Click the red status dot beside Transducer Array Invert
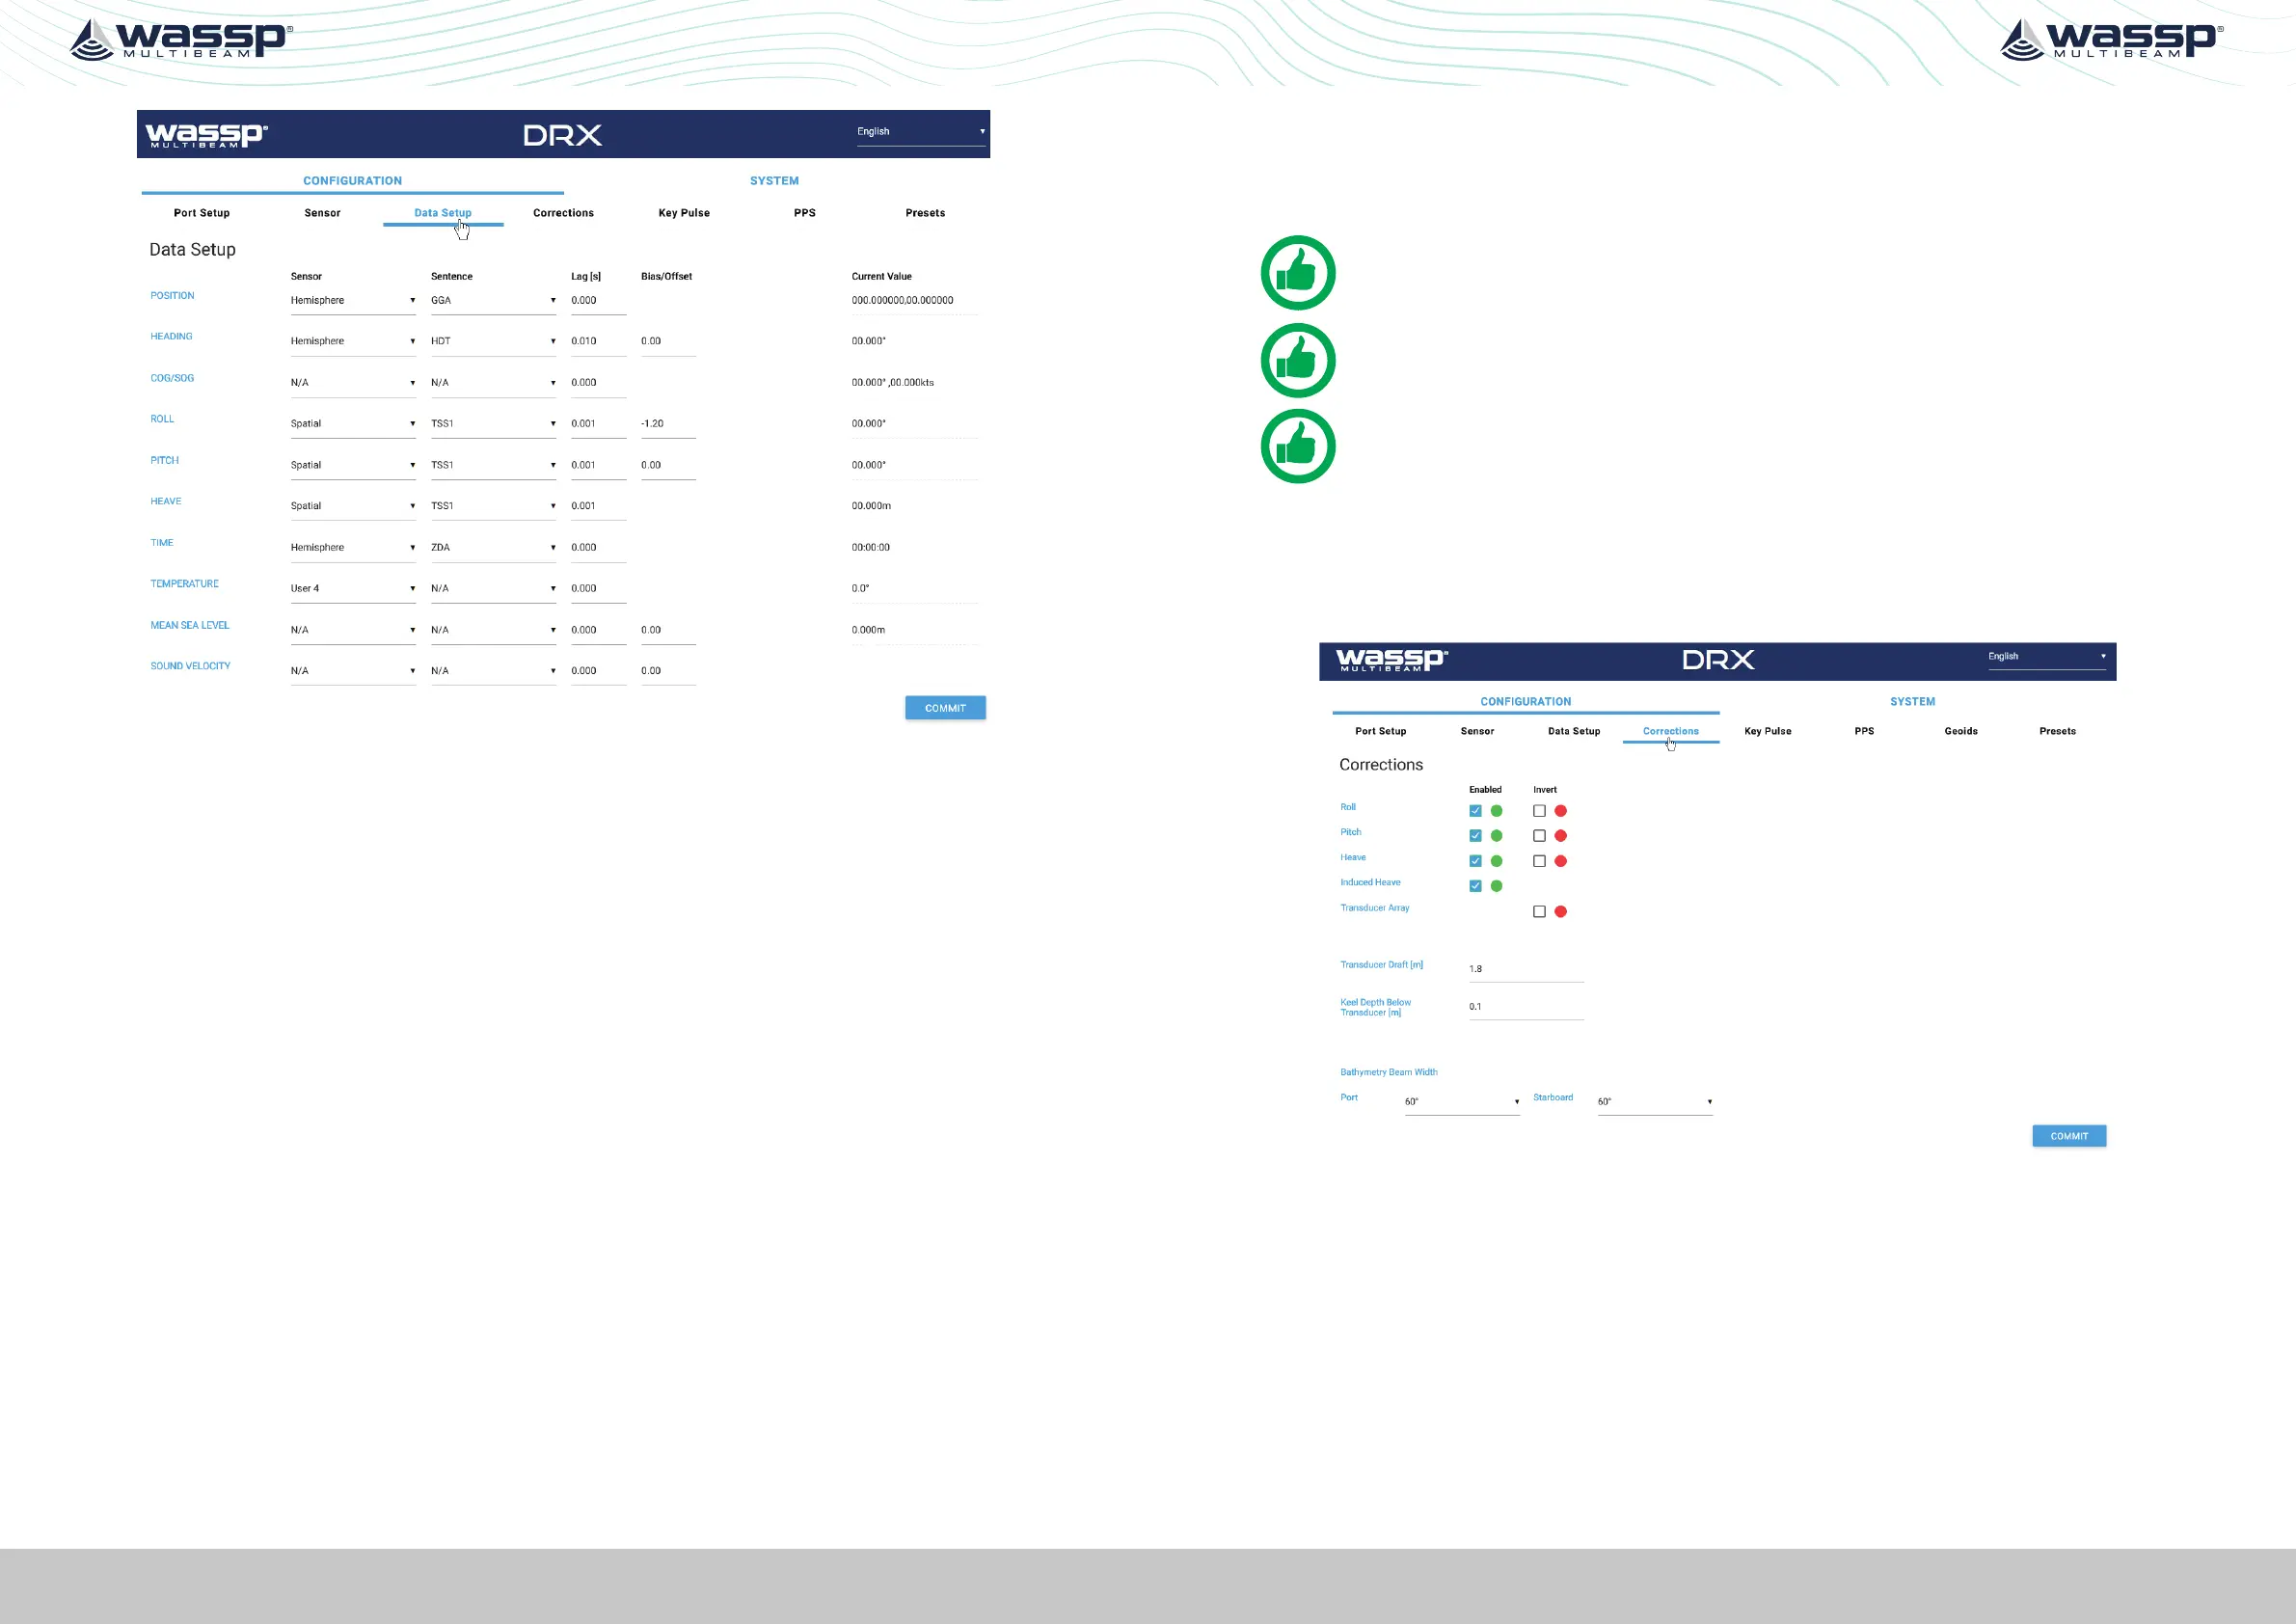Image resolution: width=2296 pixels, height=1624 pixels. pos(1560,912)
